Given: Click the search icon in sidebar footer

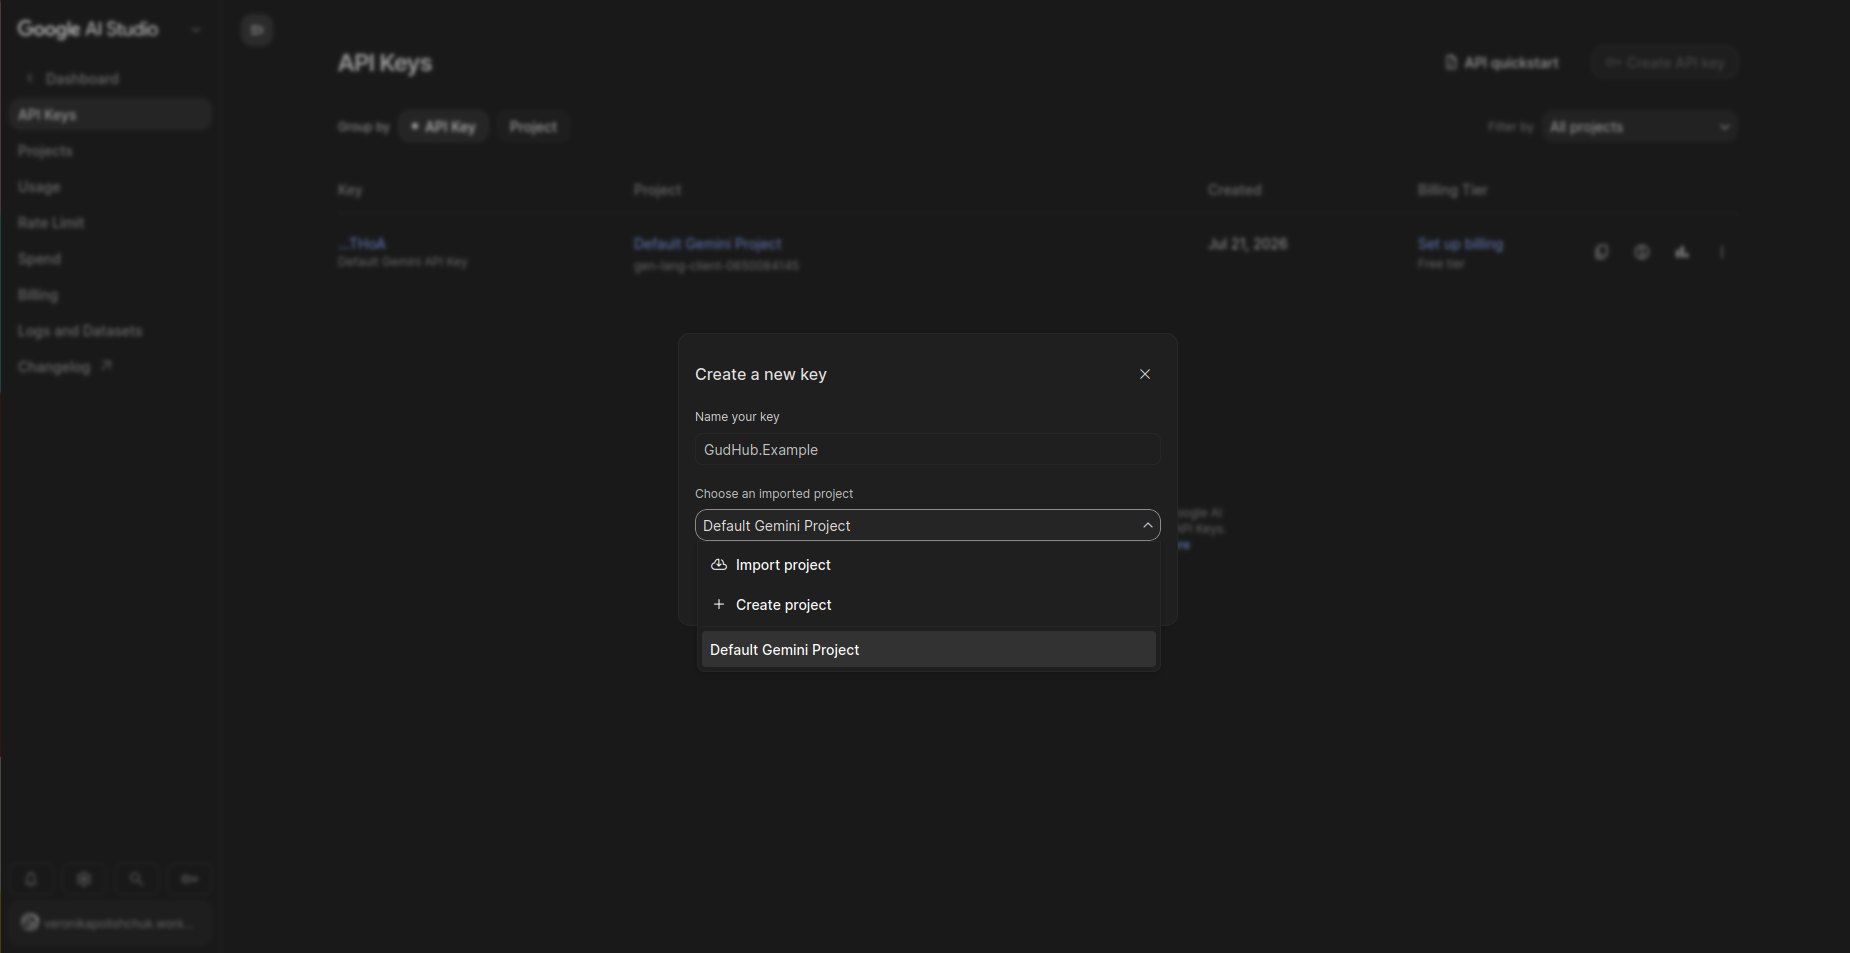Looking at the screenshot, I should [137, 879].
